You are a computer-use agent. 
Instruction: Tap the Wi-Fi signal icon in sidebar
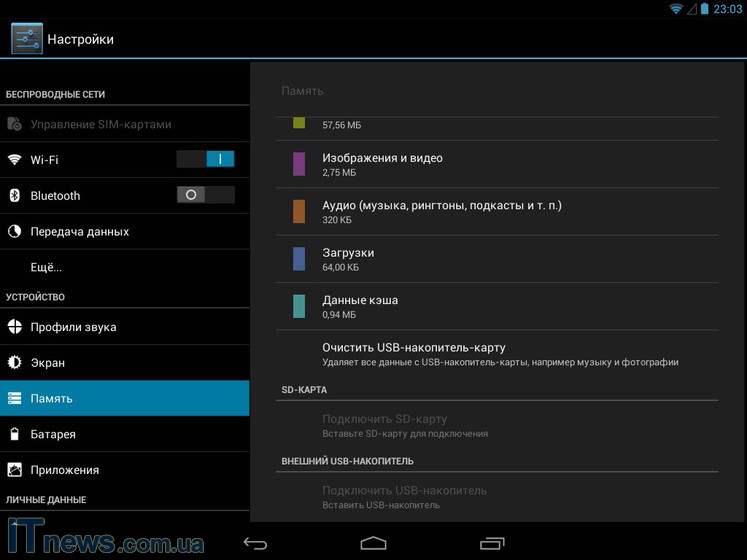click(x=15, y=160)
